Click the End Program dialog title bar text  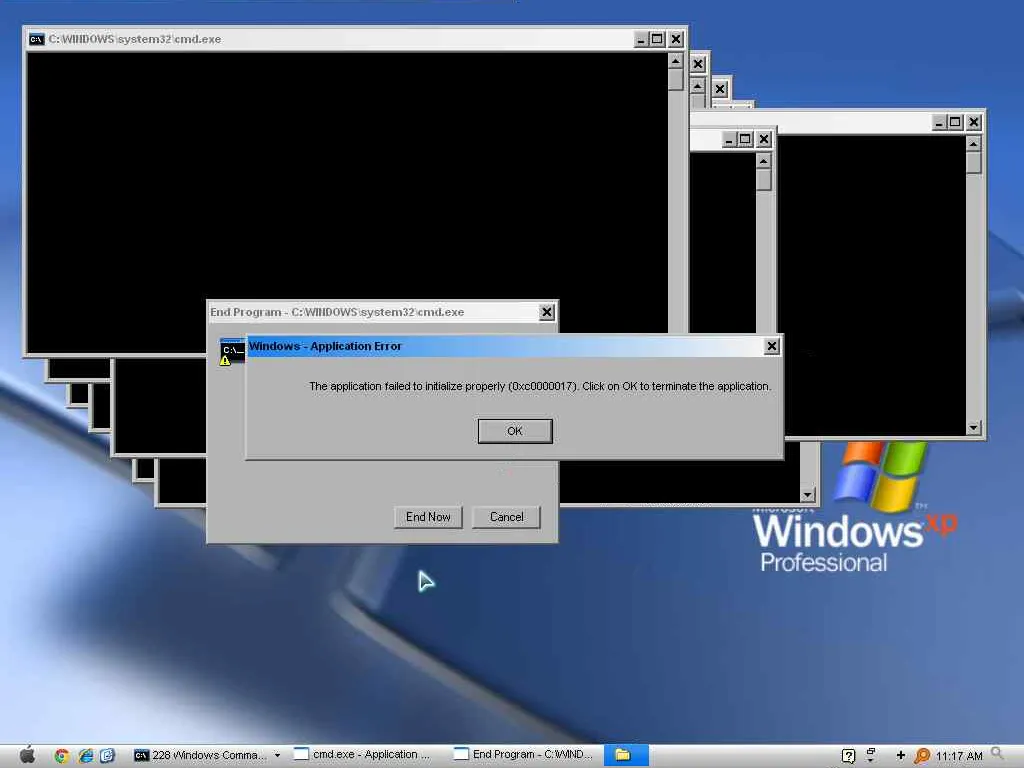[337, 312]
